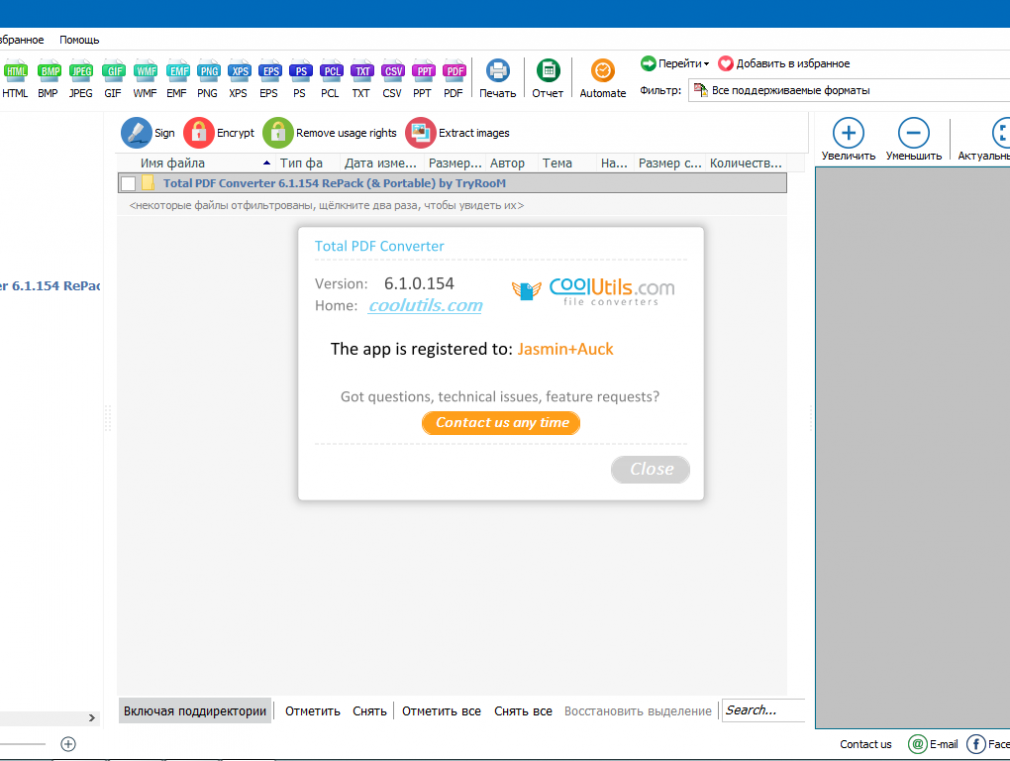Remove usage rights from PDF
The image size is (1010, 761).
[330, 133]
